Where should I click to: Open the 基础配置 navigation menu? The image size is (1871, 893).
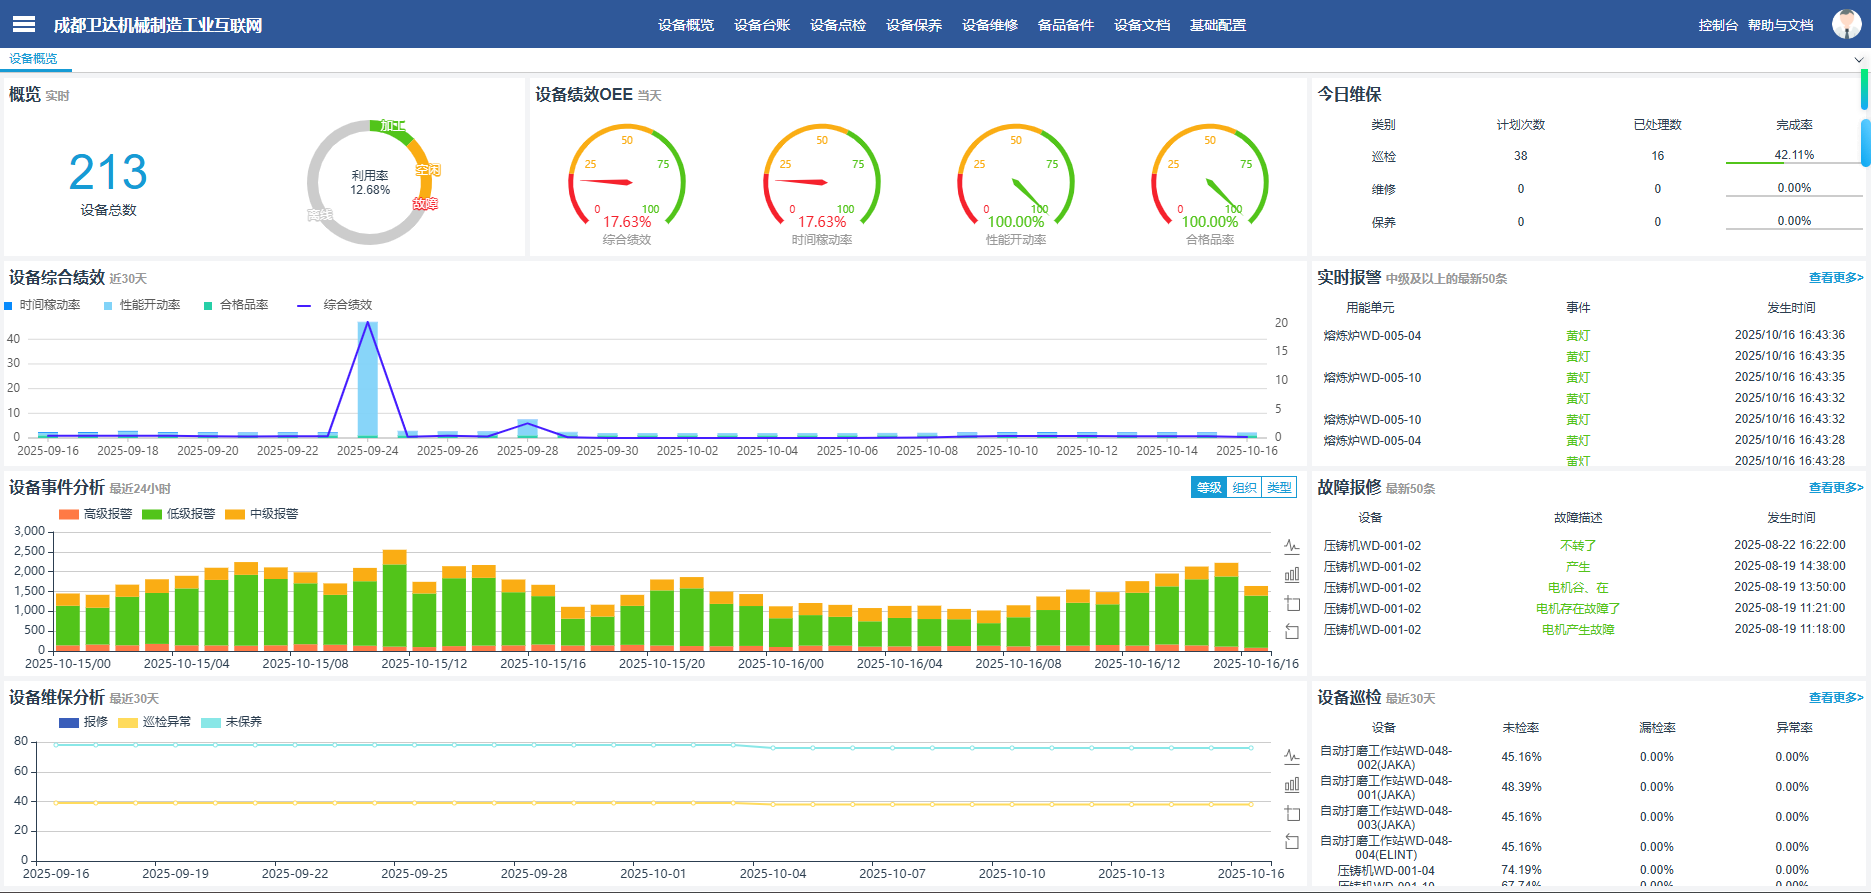click(1217, 25)
